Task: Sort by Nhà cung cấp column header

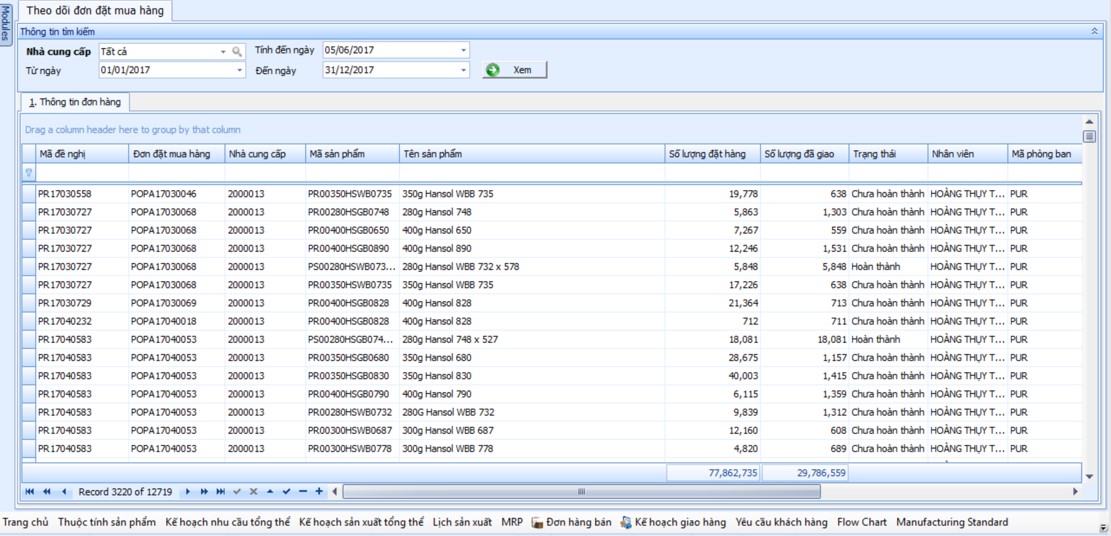Action: pos(265,154)
